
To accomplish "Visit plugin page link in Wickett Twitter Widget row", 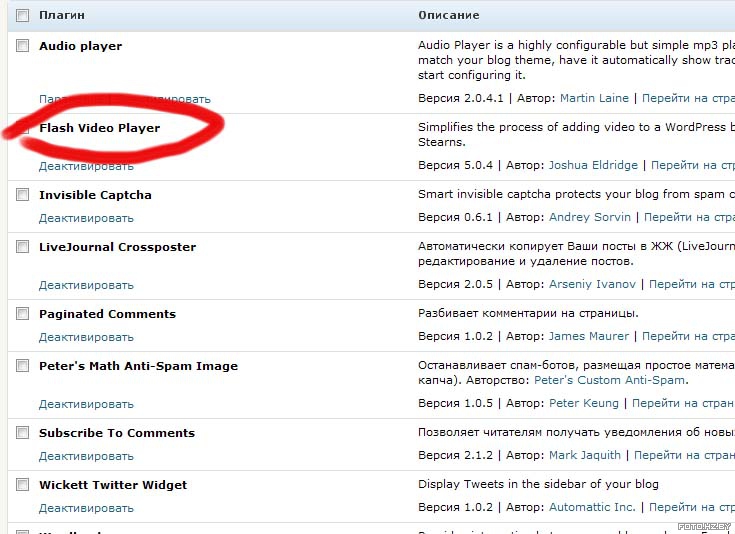I will pyautogui.click(x=692, y=508).
